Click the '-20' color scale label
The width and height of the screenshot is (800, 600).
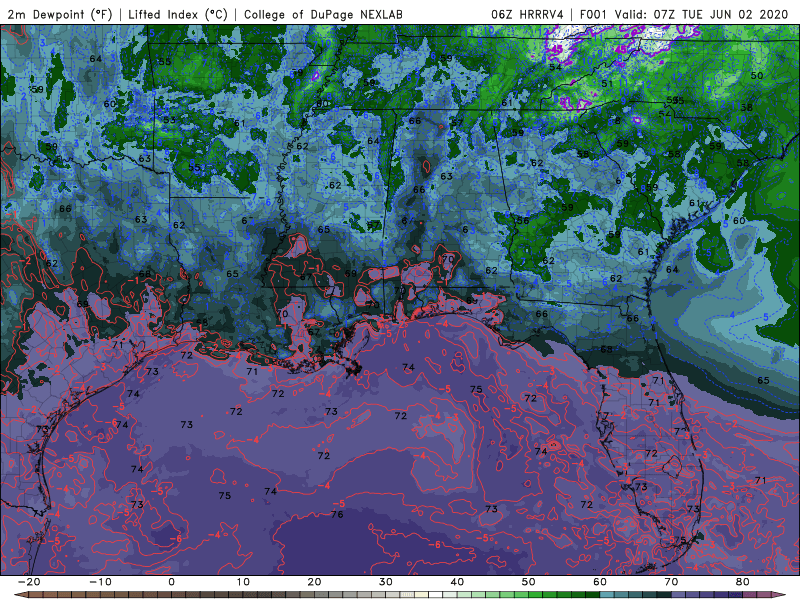pos(29,582)
